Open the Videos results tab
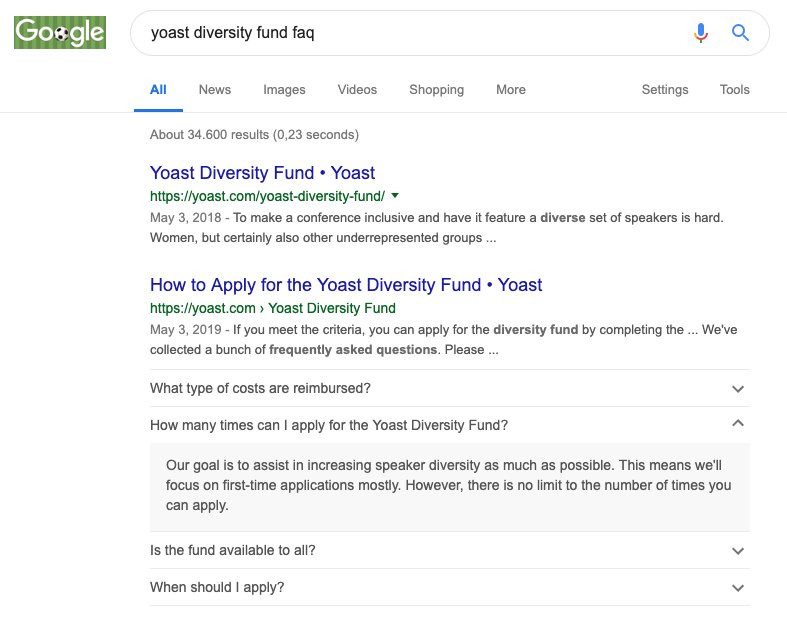787x631 pixels. [357, 90]
